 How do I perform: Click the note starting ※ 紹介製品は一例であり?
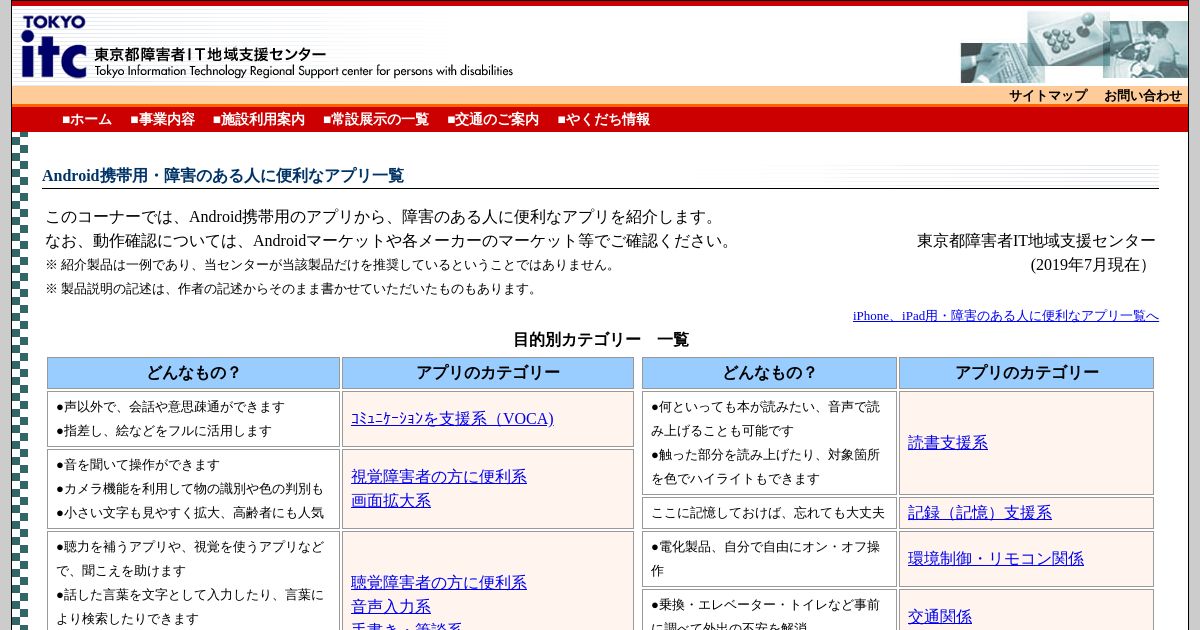click(331, 265)
